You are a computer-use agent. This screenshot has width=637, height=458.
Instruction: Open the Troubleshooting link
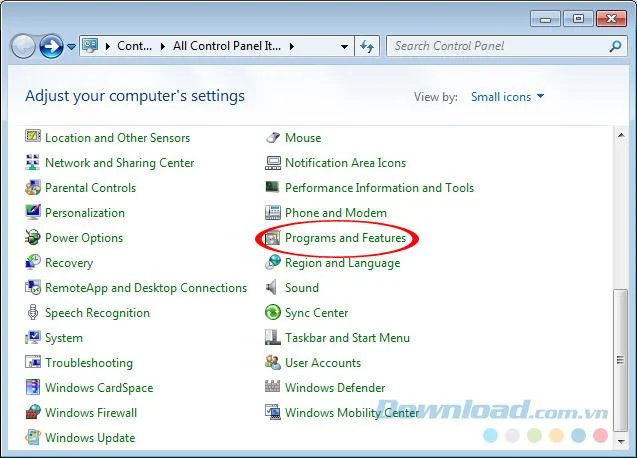89,363
